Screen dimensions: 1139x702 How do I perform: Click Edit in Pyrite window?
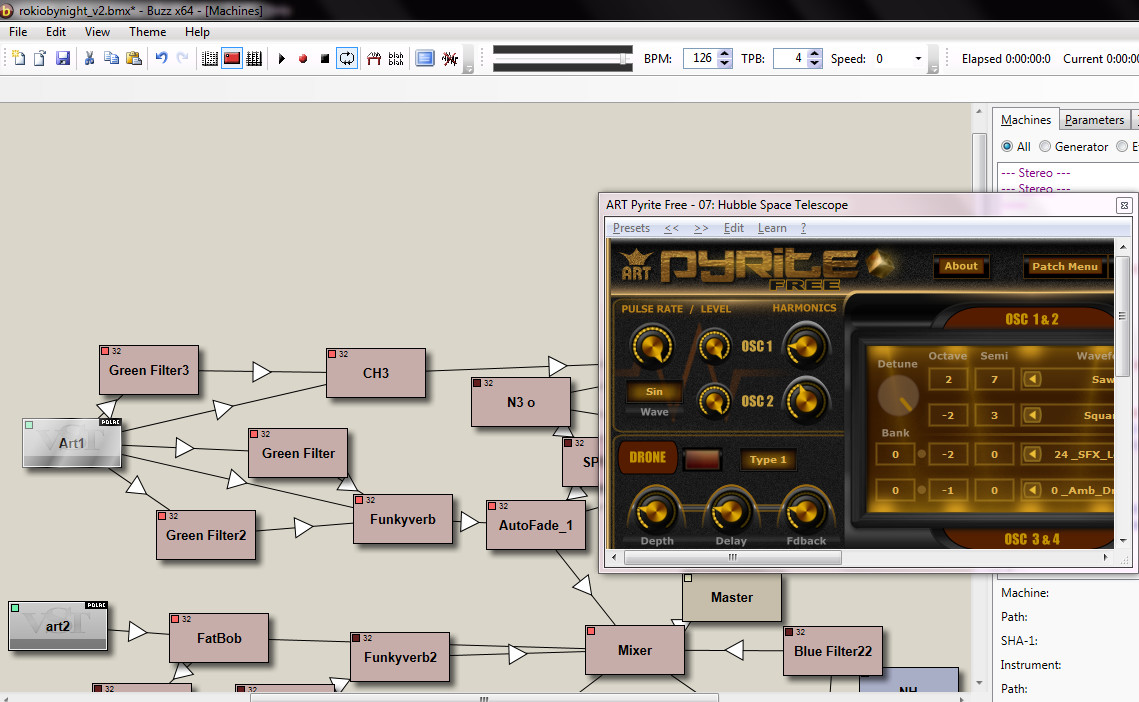click(734, 228)
